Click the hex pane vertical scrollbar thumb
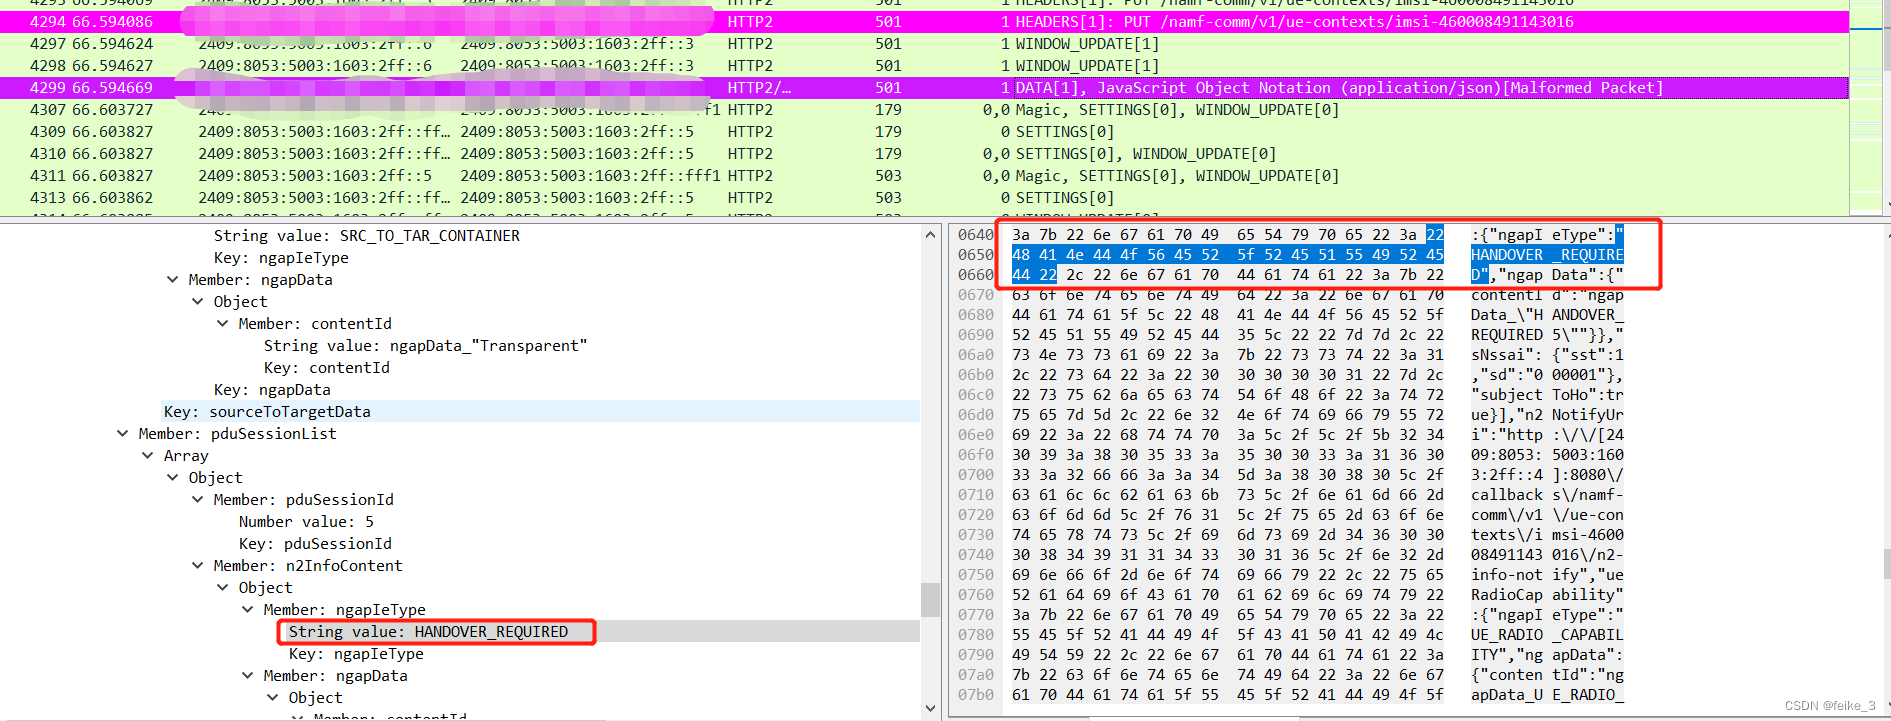 [1885, 563]
